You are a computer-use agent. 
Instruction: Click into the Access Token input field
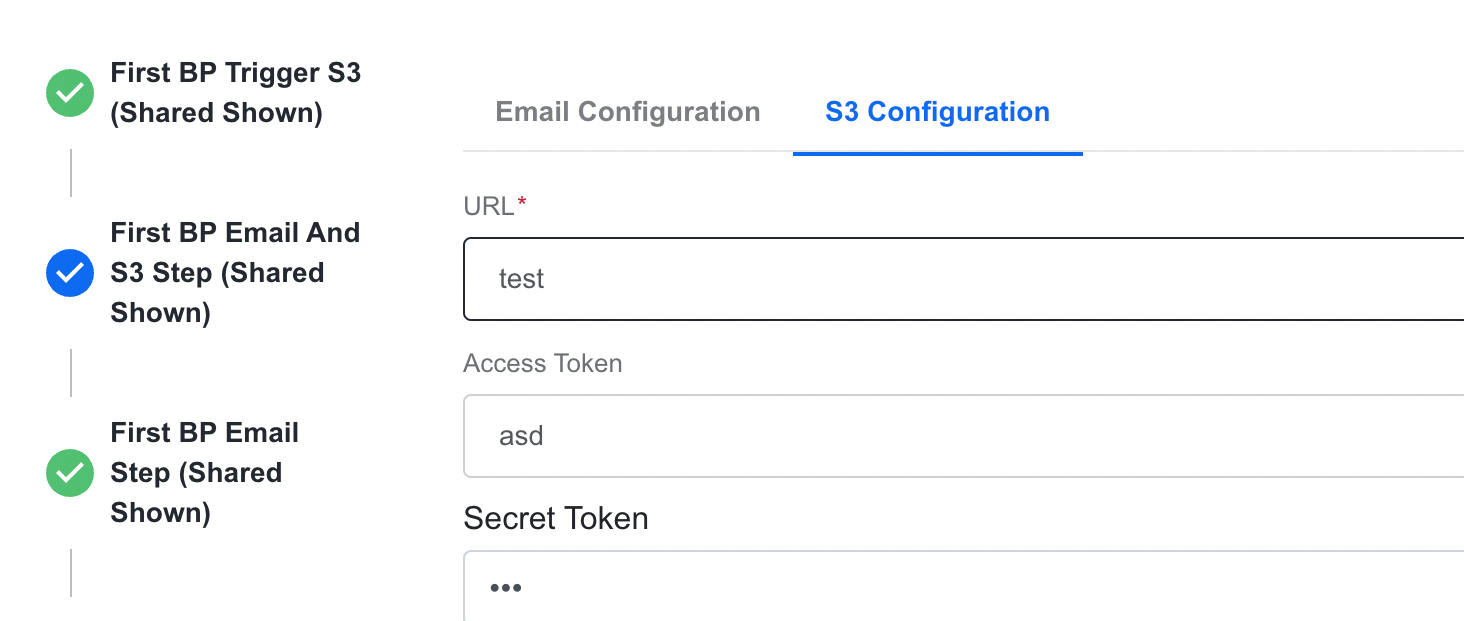click(964, 436)
